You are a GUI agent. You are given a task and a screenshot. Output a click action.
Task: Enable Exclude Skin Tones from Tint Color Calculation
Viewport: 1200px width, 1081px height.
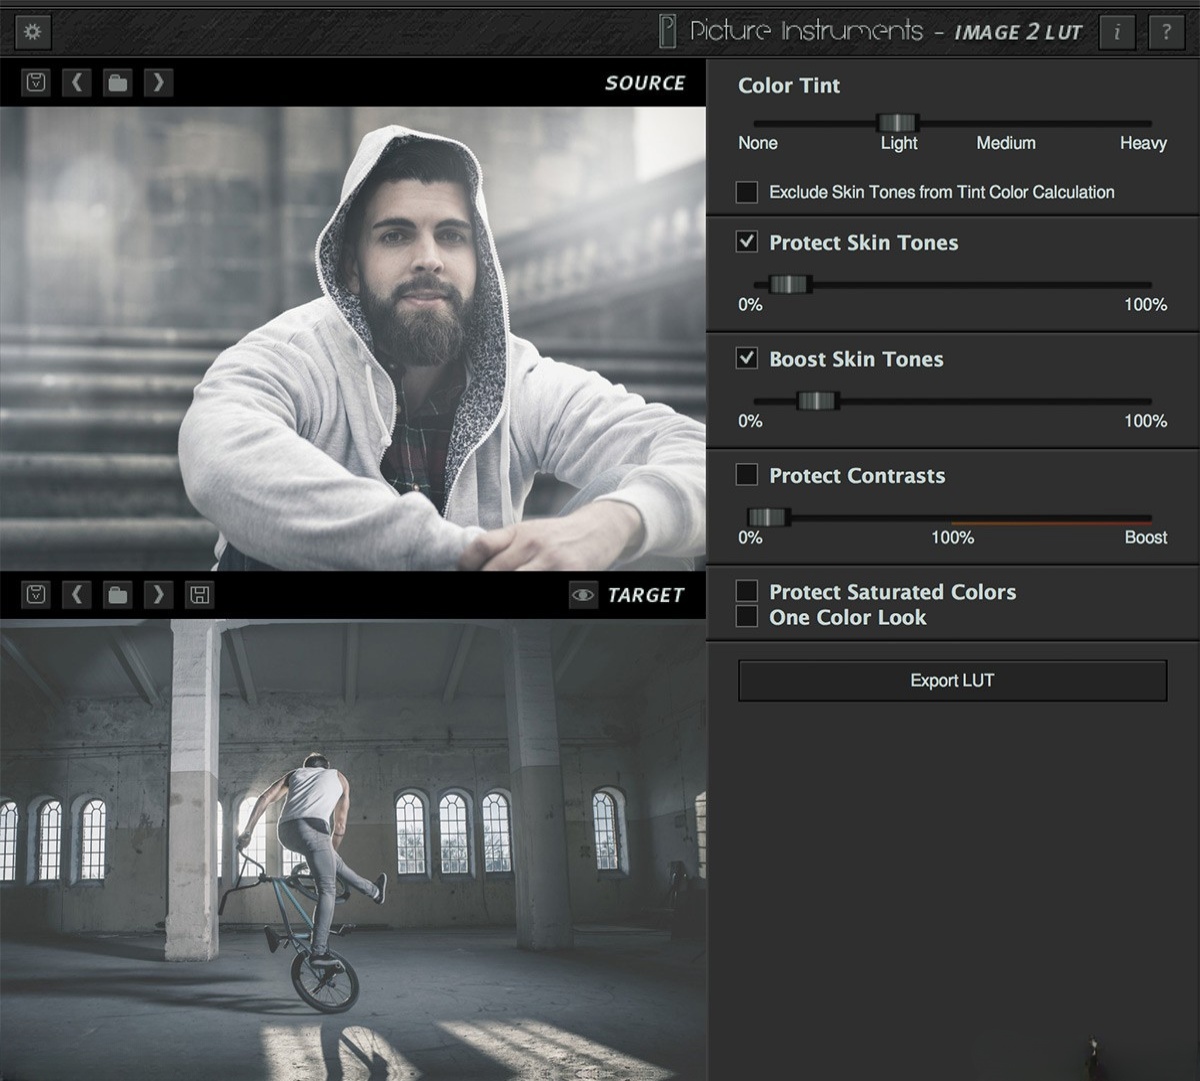[745, 192]
